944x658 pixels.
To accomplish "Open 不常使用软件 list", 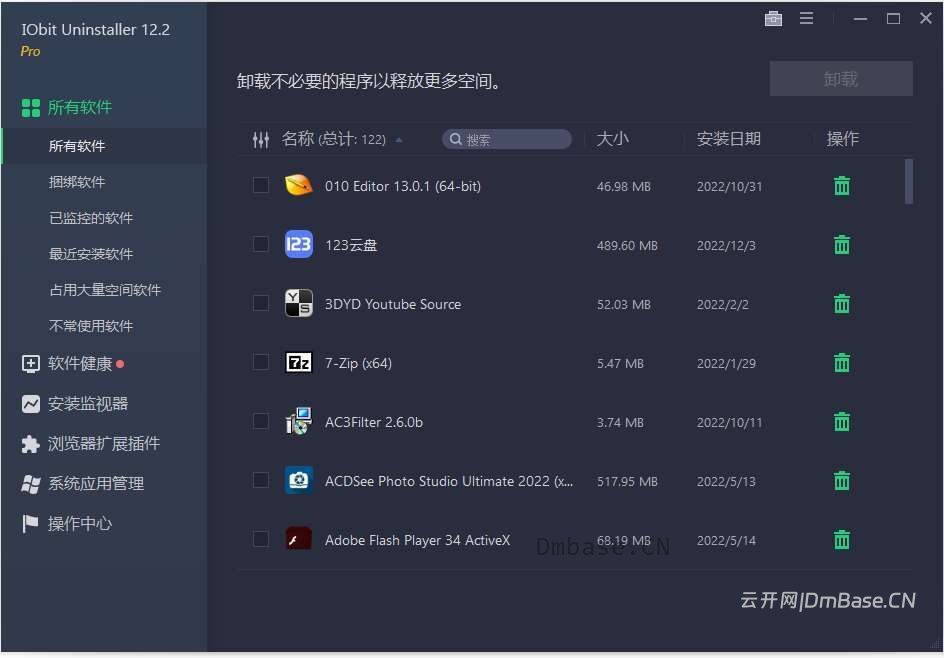I will pos(90,326).
